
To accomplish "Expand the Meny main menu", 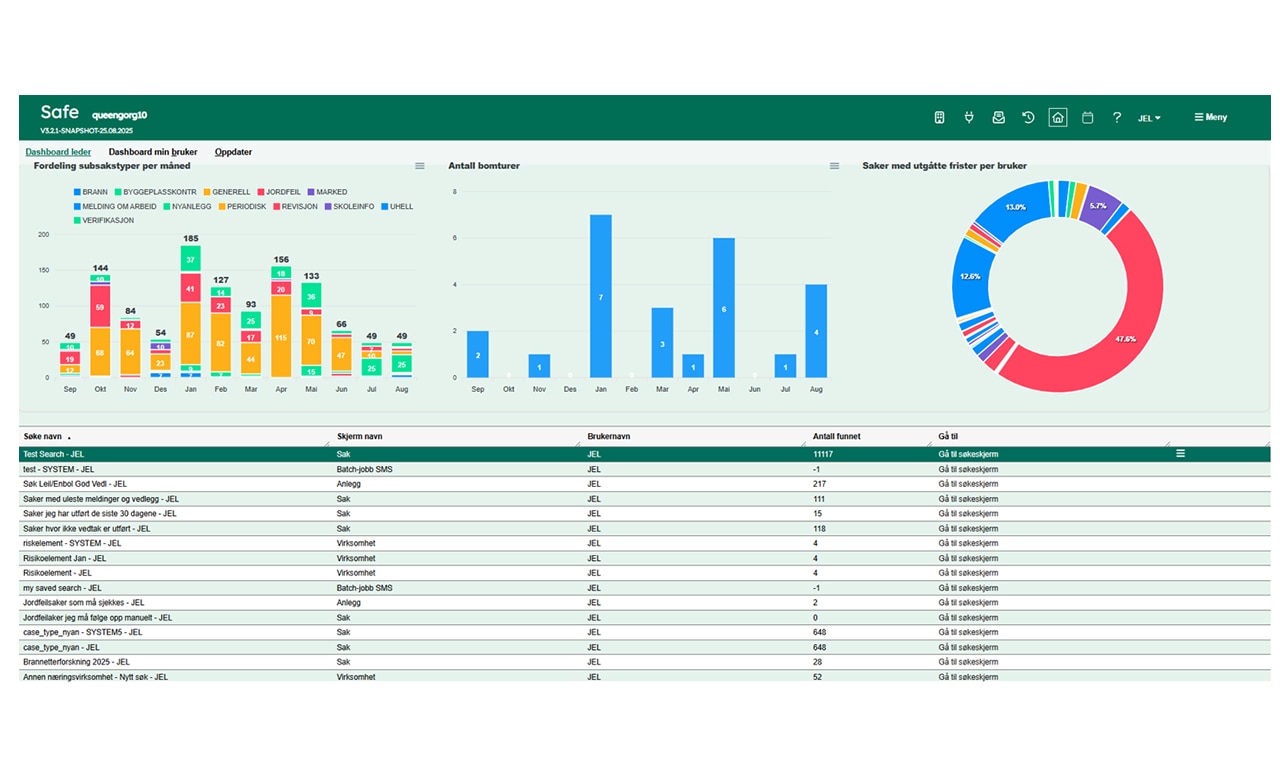I will pyautogui.click(x=1210, y=118).
